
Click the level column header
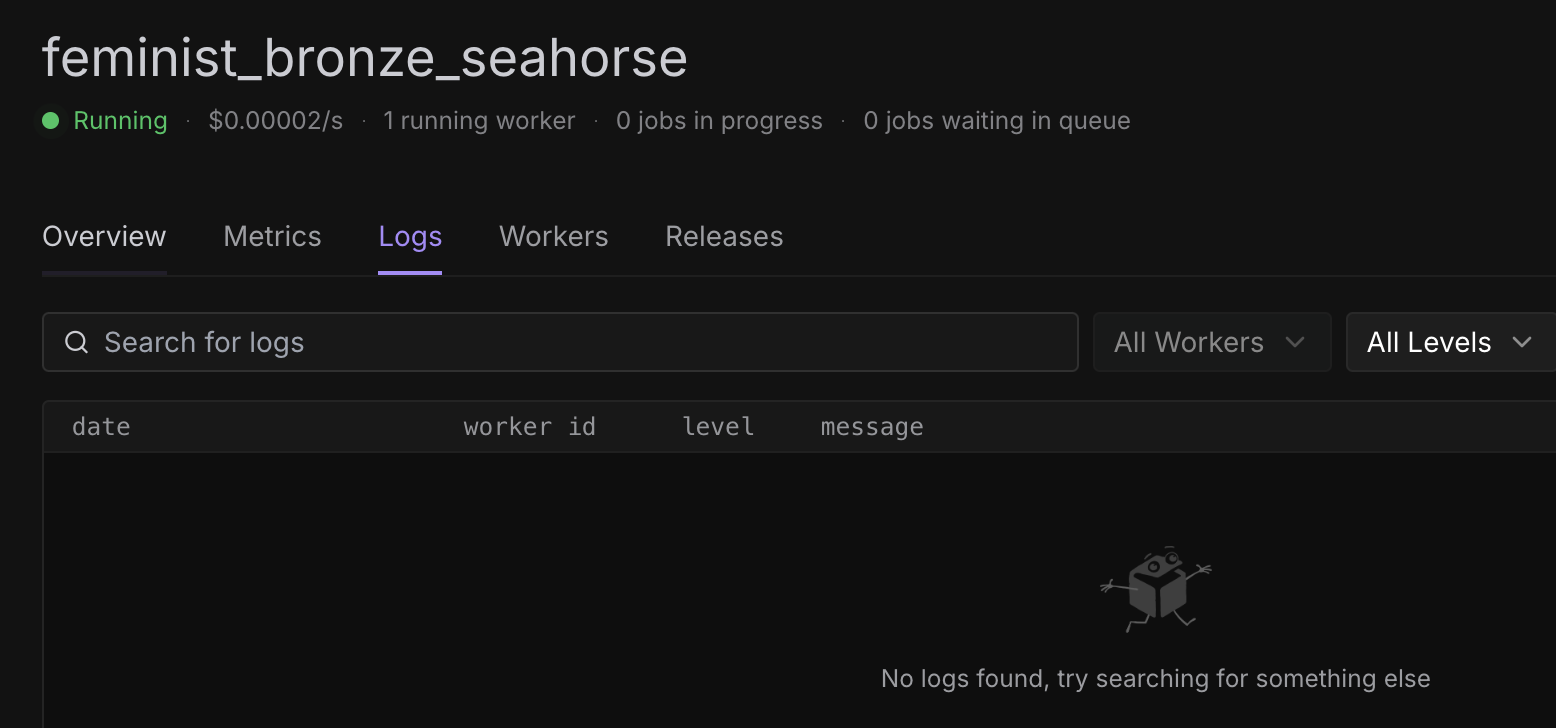point(718,427)
